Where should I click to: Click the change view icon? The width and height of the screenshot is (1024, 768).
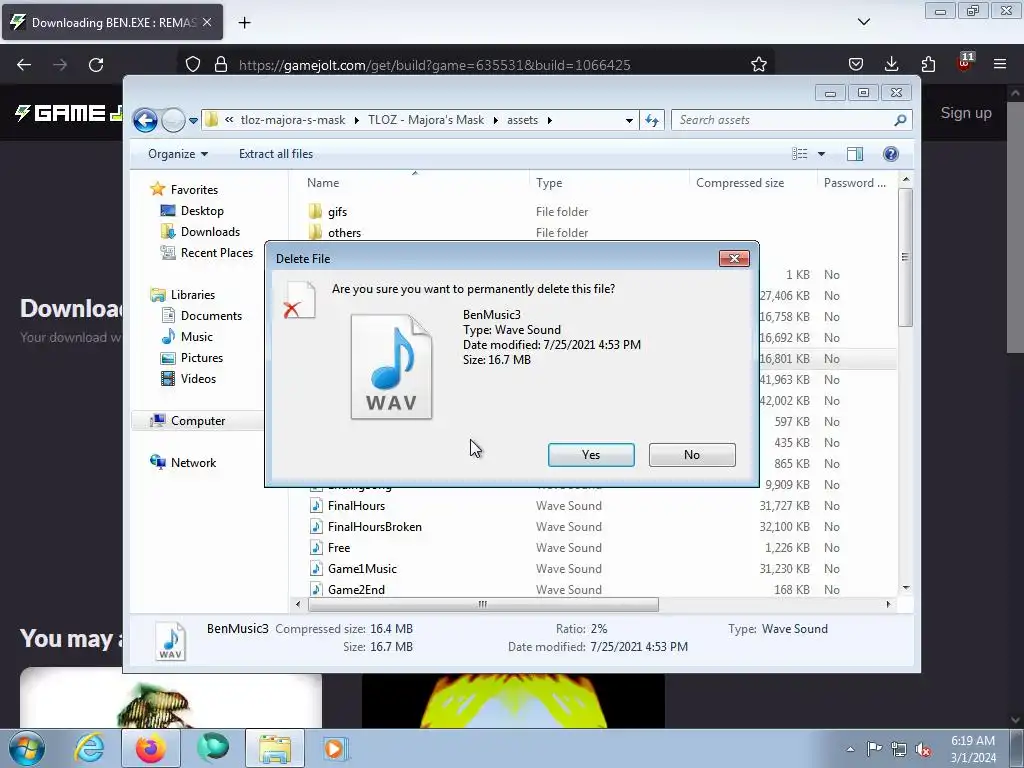(799, 153)
